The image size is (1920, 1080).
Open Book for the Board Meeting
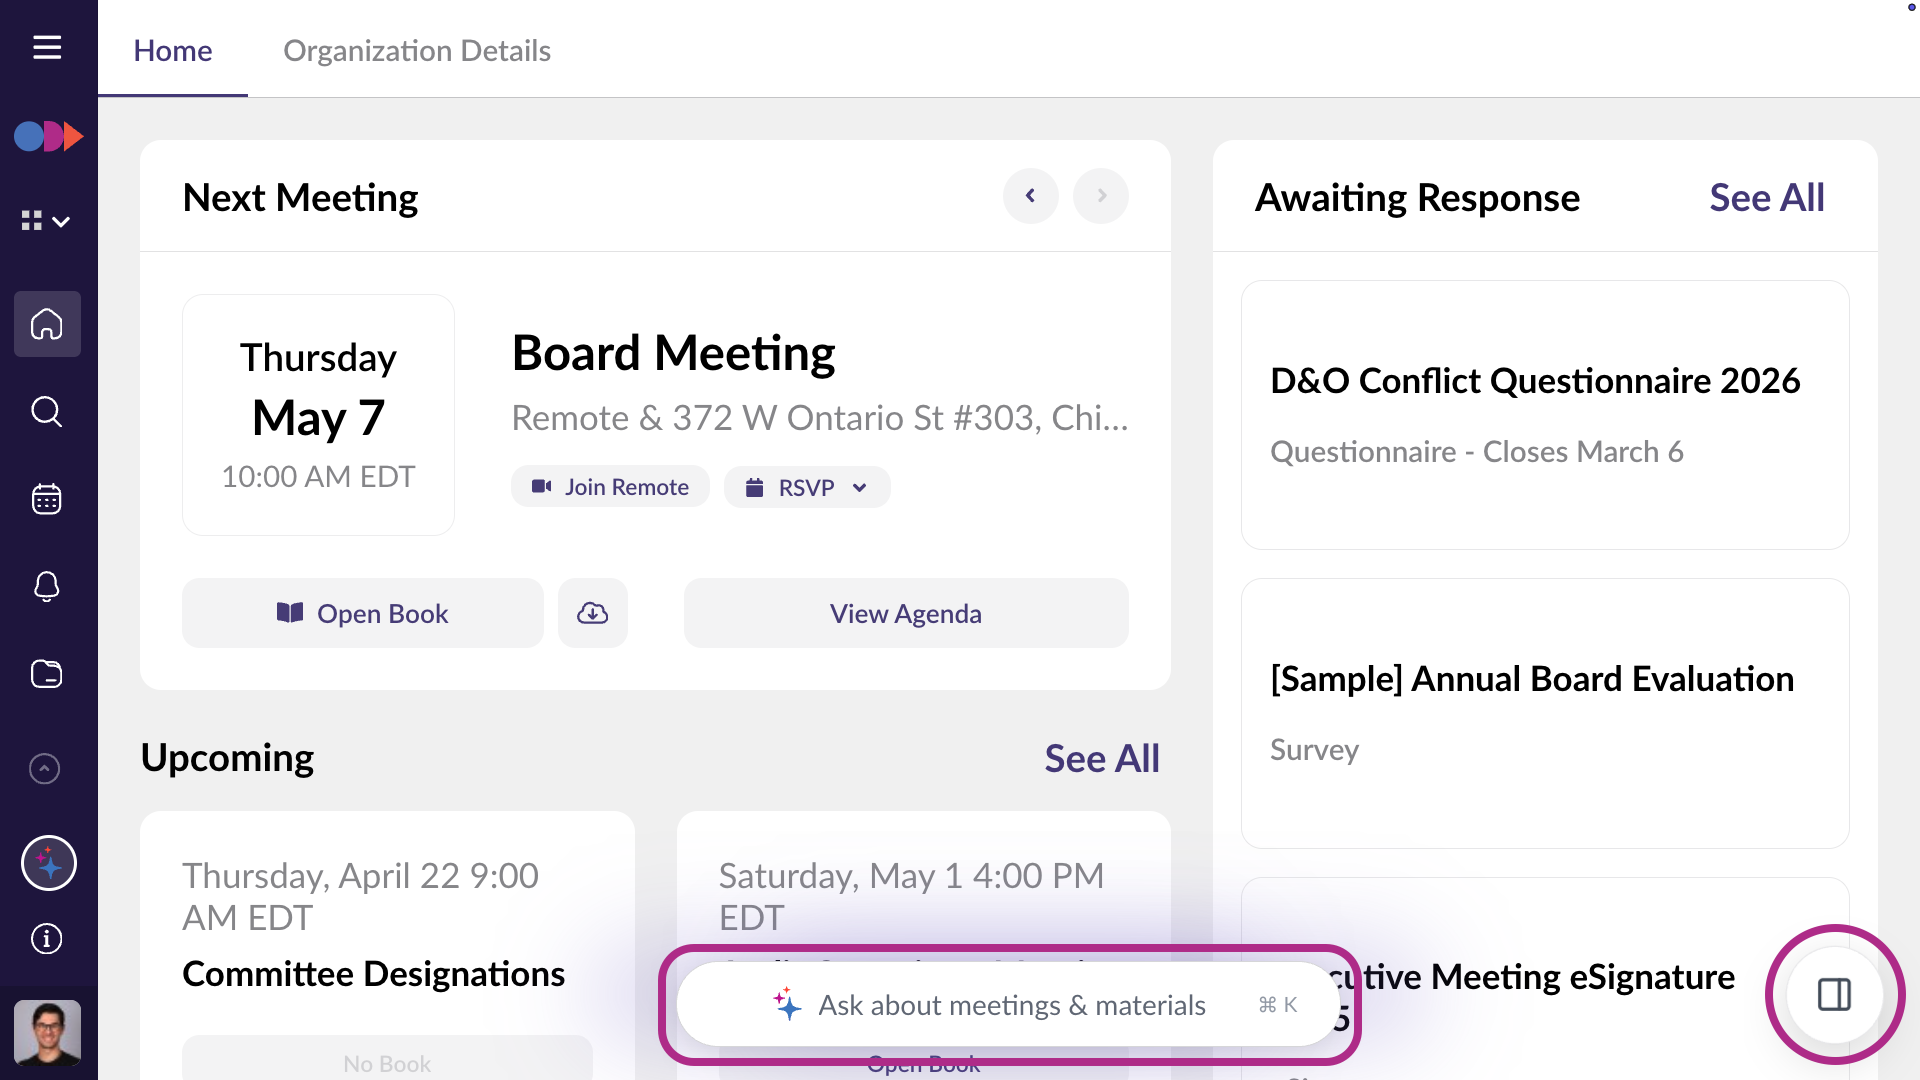point(363,613)
